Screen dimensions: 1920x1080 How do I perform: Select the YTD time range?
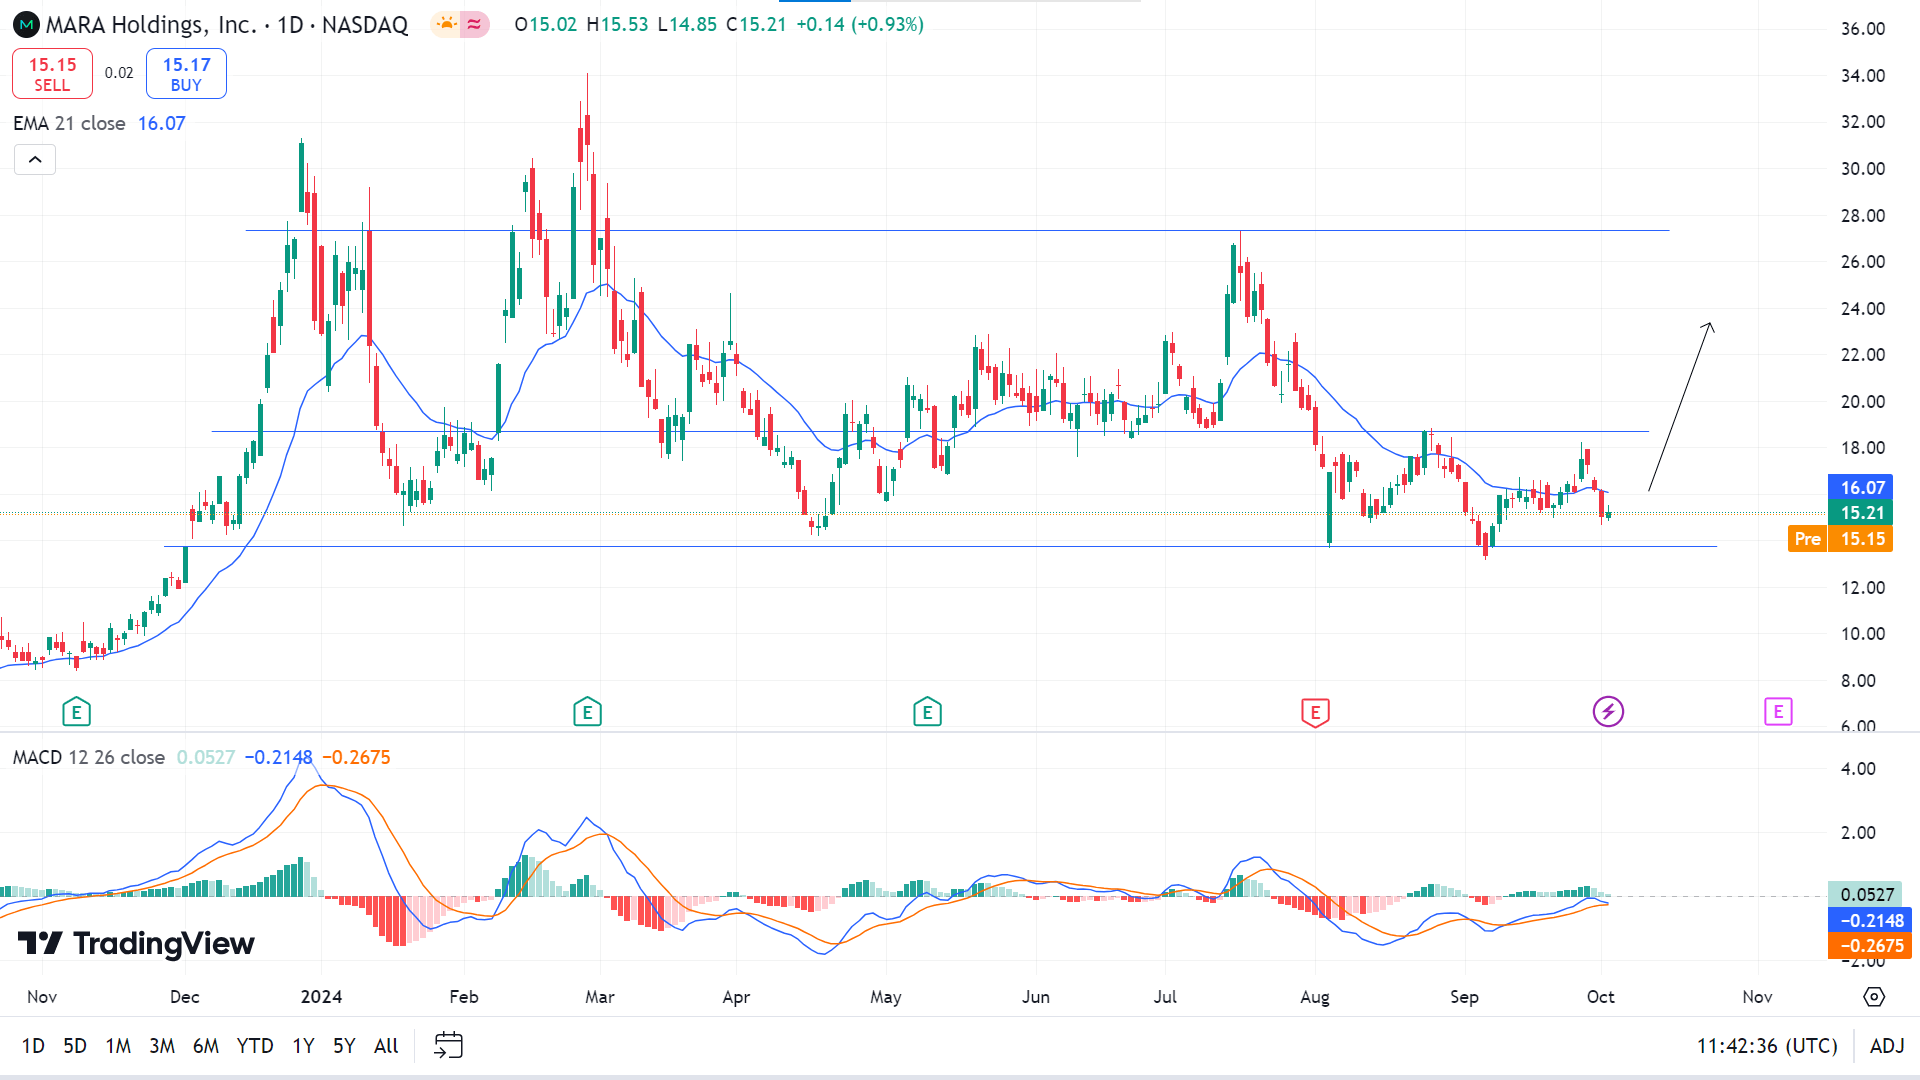255,1046
